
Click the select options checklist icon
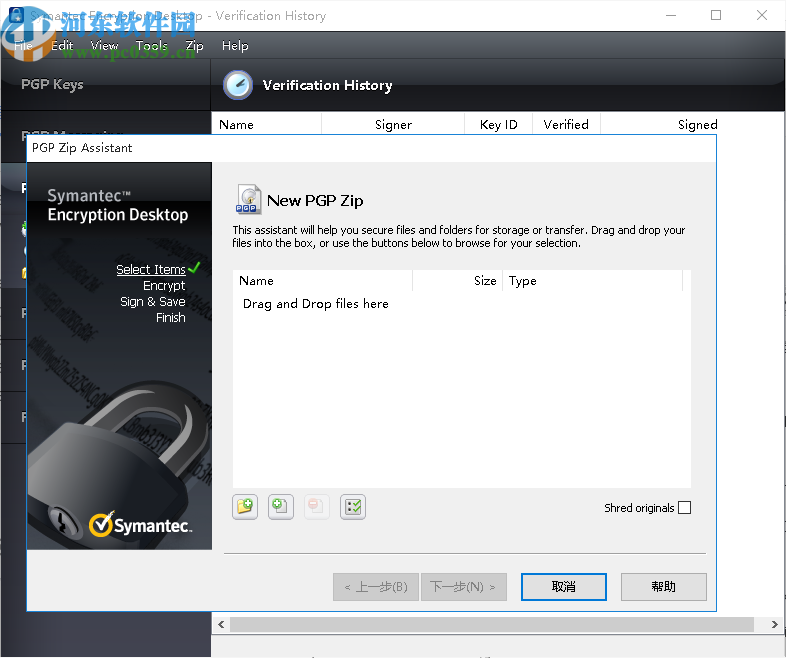pyautogui.click(x=353, y=507)
